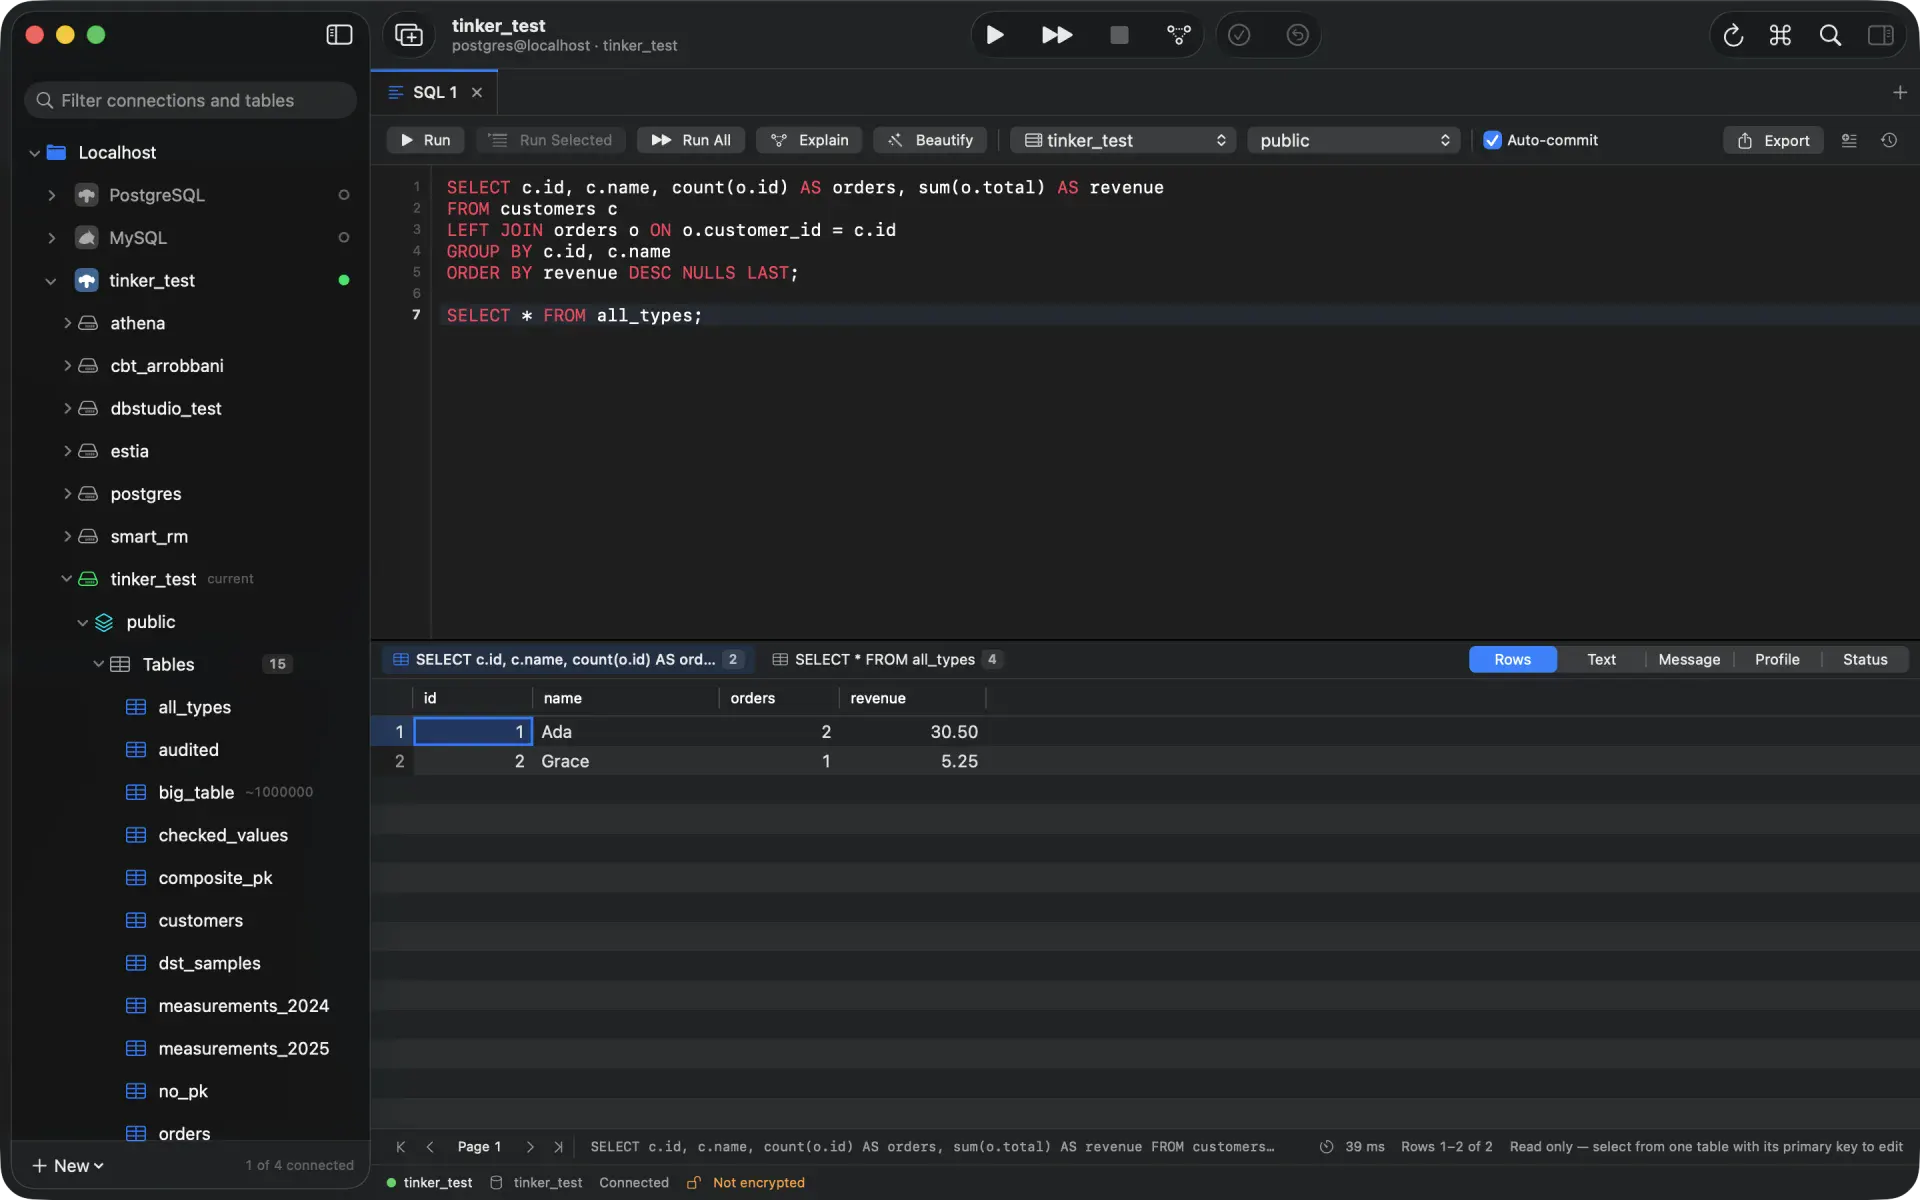1920x1200 pixels.
Task: Click the PostgreSQL connection elephant icon
Action: [x=87, y=195]
